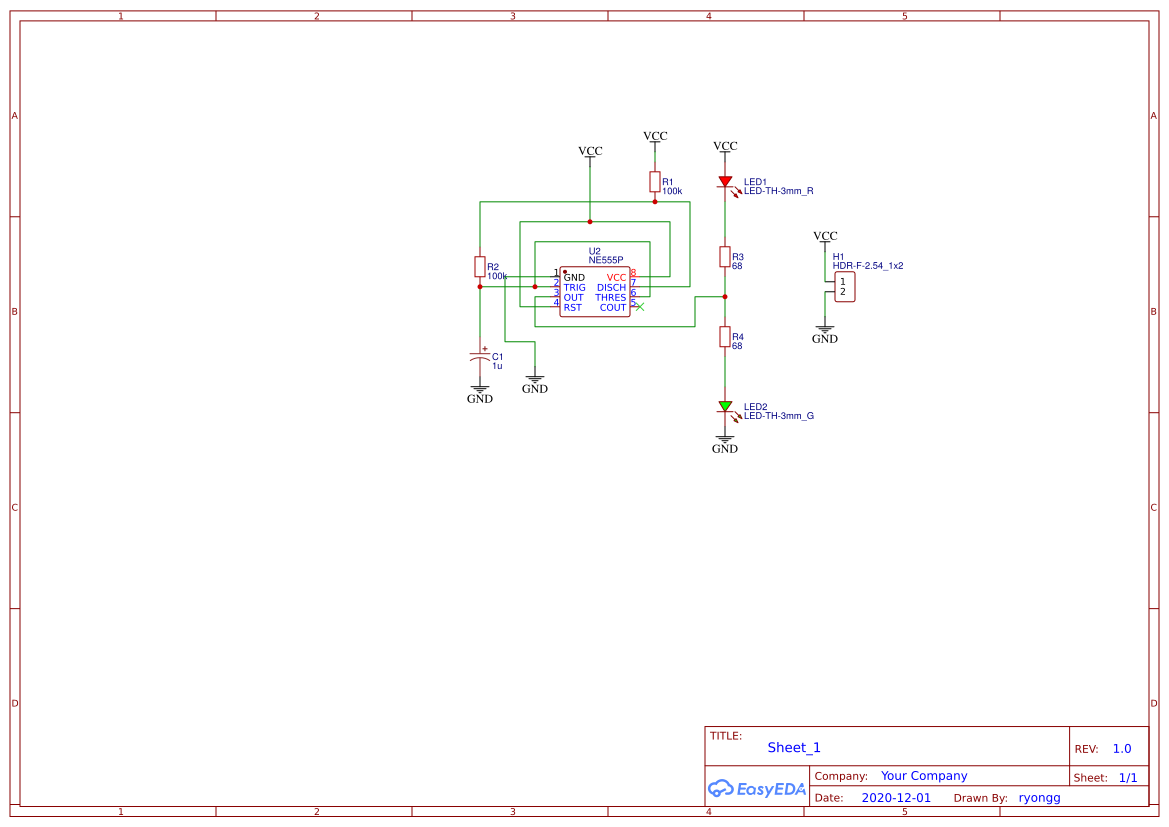Select the GND pin label inside NE555P
Screen dimensions: 1169x827
574,277
